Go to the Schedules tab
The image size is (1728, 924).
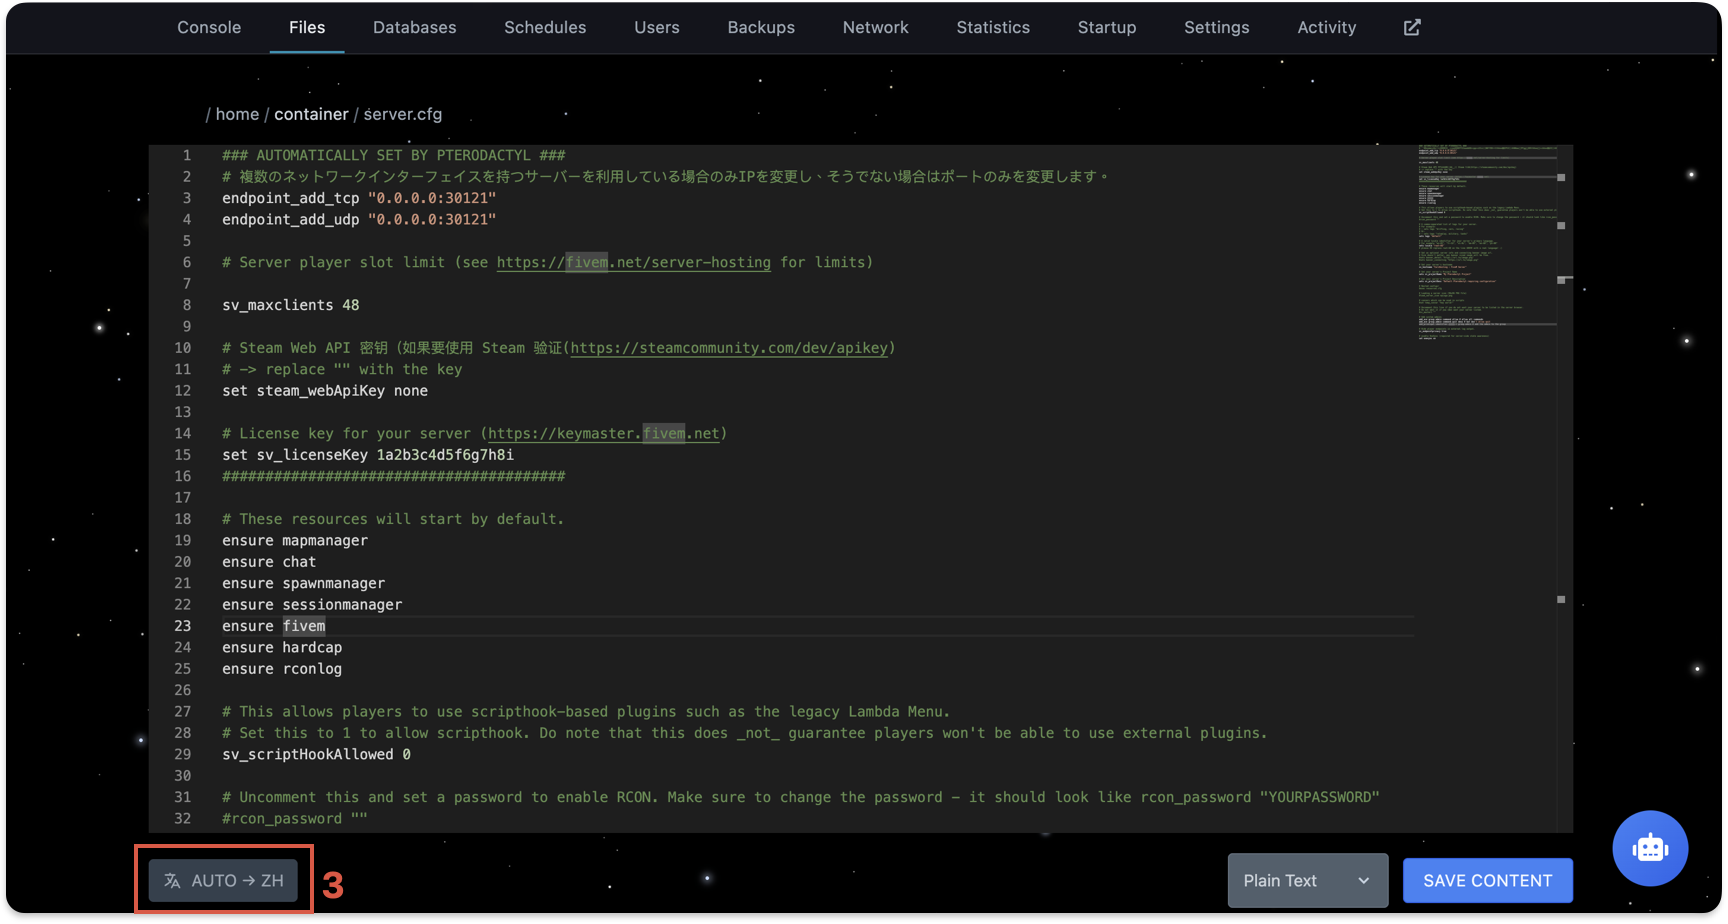[x=545, y=27]
